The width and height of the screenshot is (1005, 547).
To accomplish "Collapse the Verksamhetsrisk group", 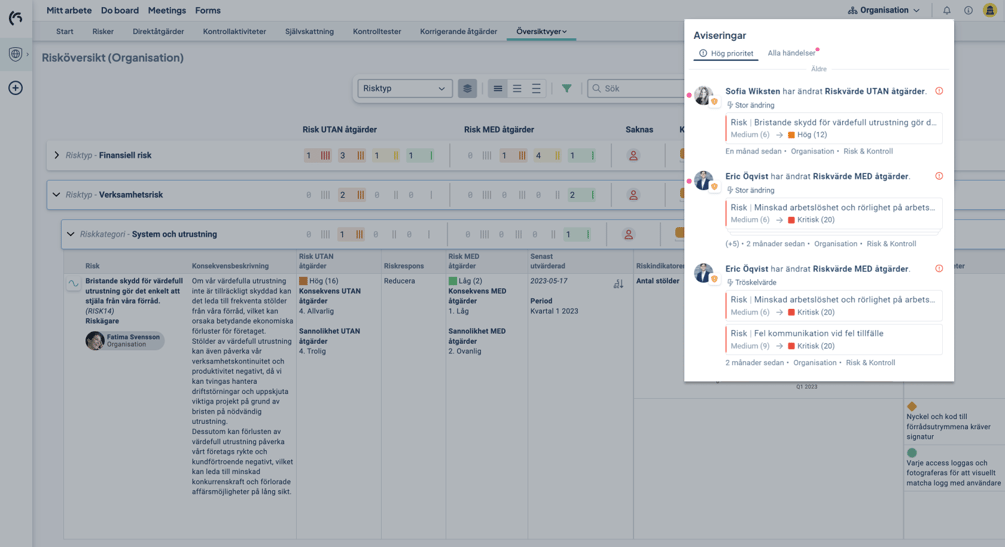I will 57,195.
